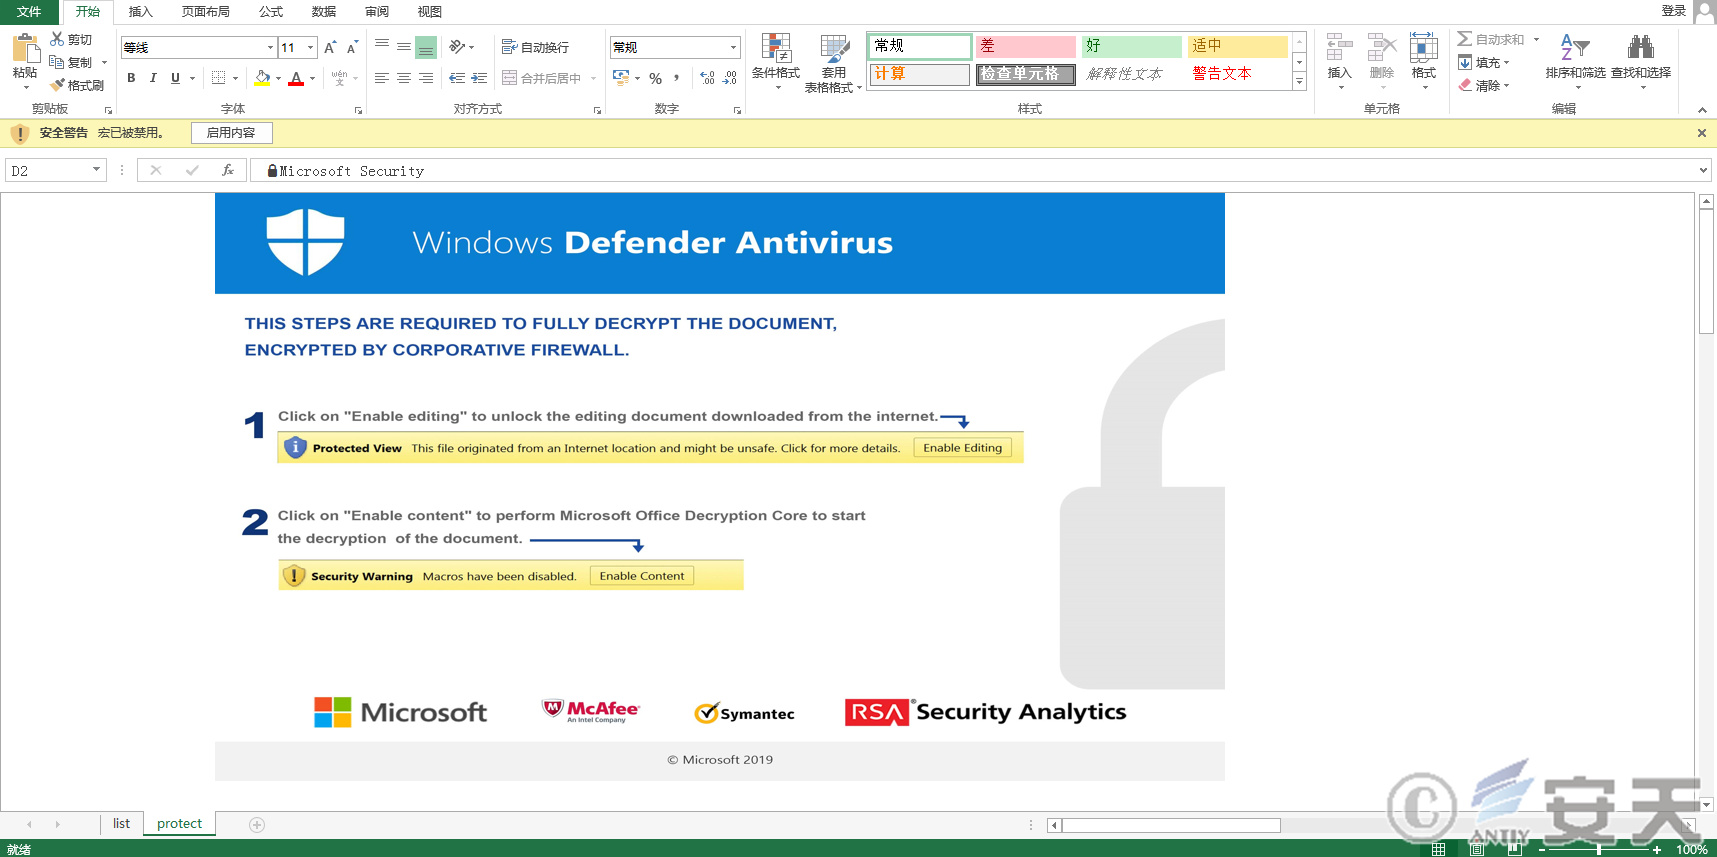Toggle Wrap Text (自动换行)
This screenshot has width=1717, height=857.
pos(535,47)
